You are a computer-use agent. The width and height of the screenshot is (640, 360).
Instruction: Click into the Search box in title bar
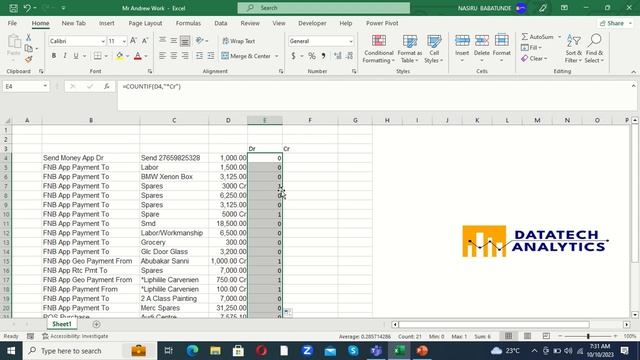324,8
